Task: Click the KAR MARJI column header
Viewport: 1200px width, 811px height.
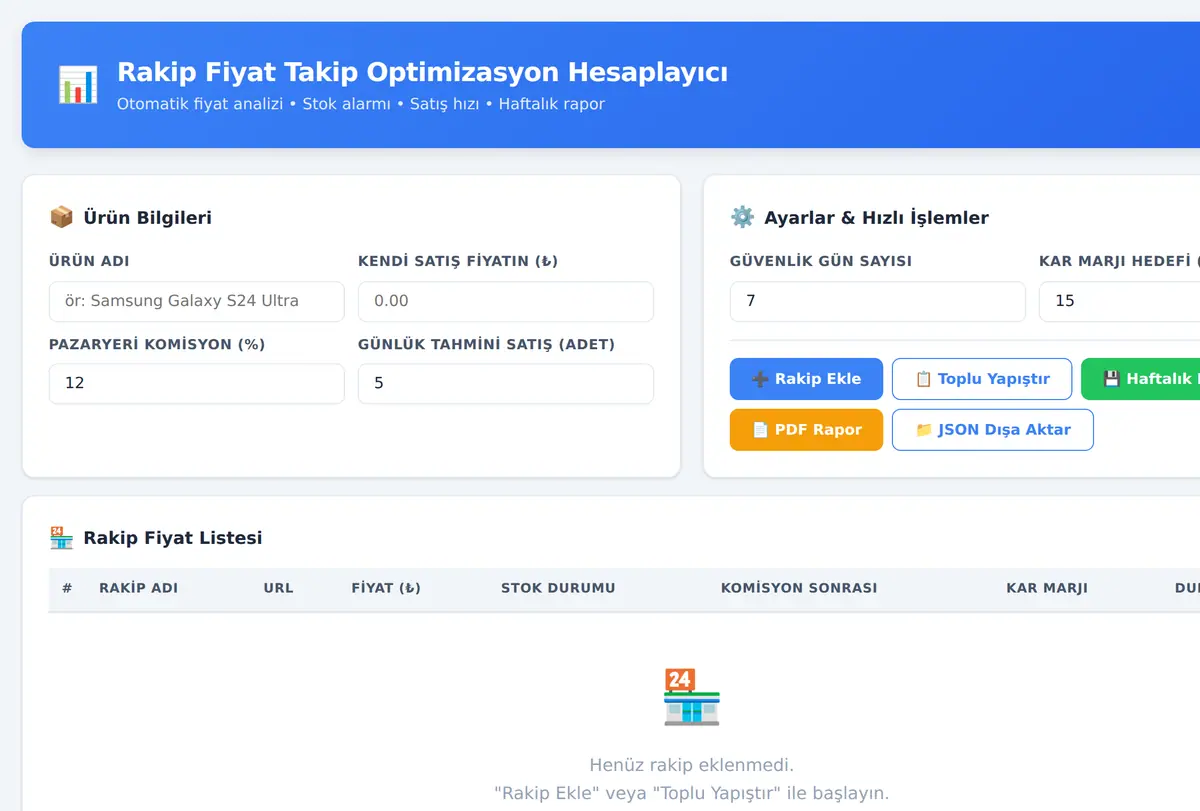Action: point(1047,588)
